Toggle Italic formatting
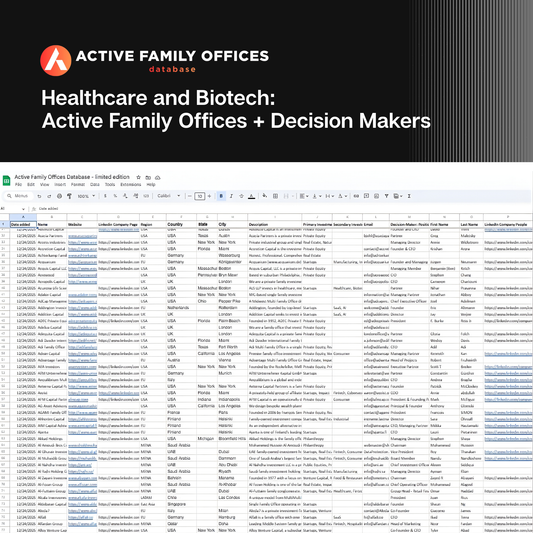 coord(231,196)
